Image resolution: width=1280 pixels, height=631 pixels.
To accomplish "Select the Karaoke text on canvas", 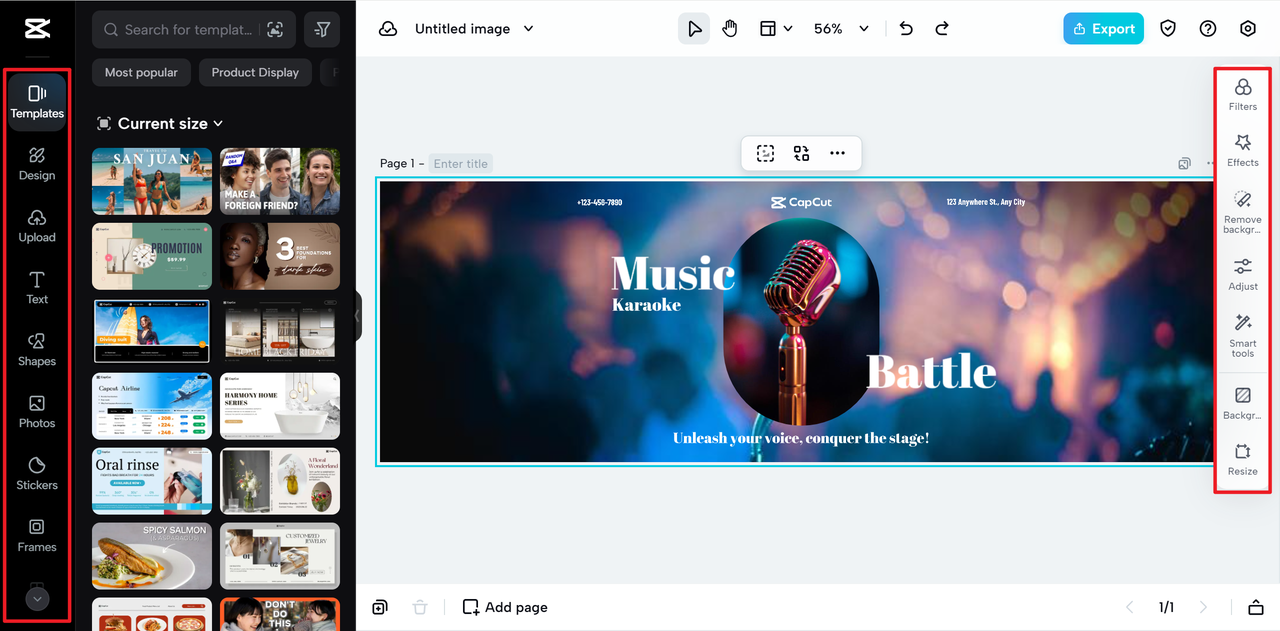I will (646, 305).
